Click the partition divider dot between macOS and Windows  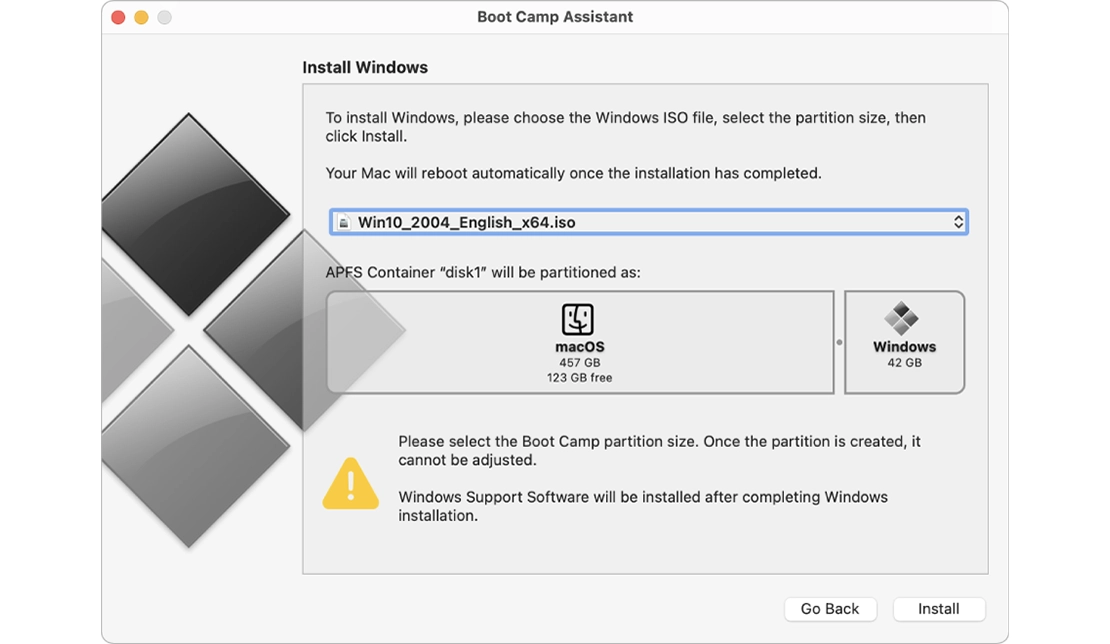[x=839, y=343]
